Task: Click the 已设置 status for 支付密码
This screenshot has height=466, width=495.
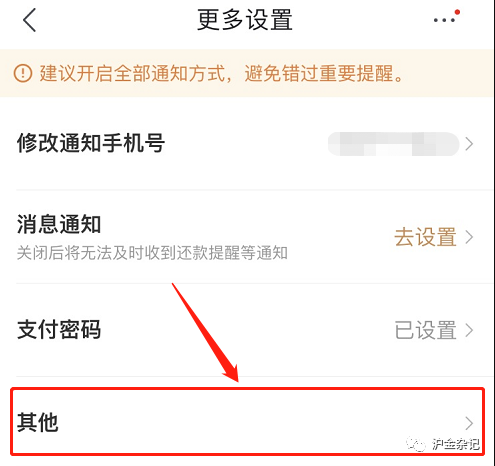Action: click(x=425, y=330)
